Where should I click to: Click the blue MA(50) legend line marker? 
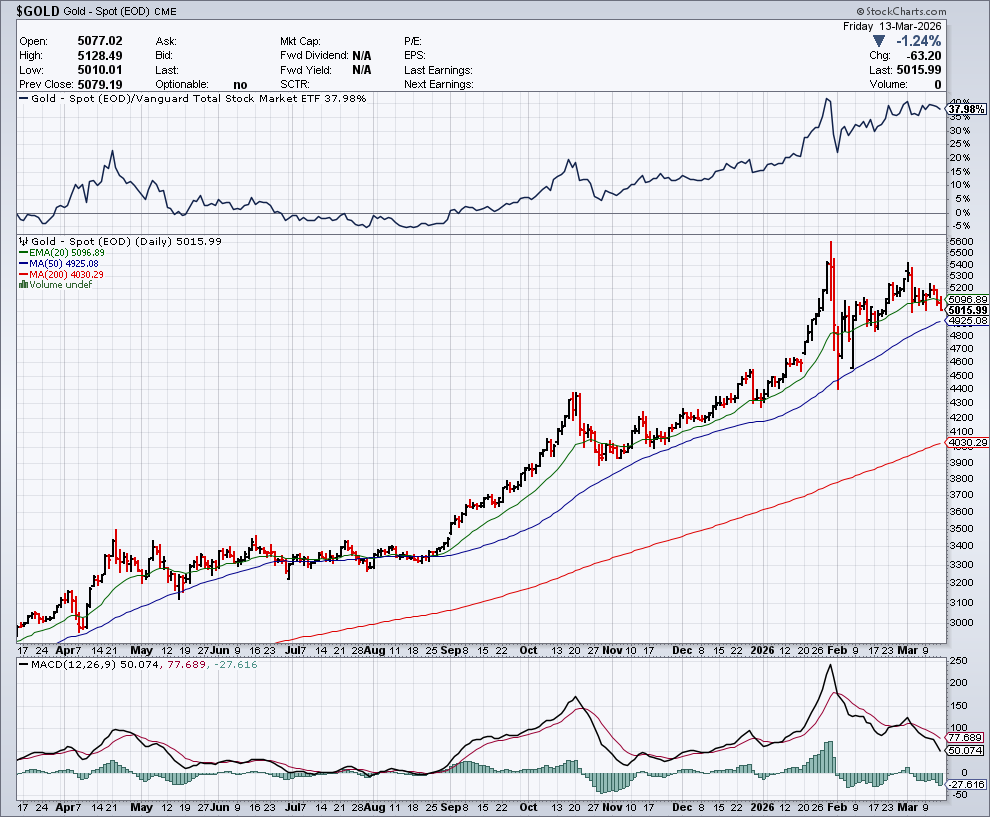[x=22, y=264]
